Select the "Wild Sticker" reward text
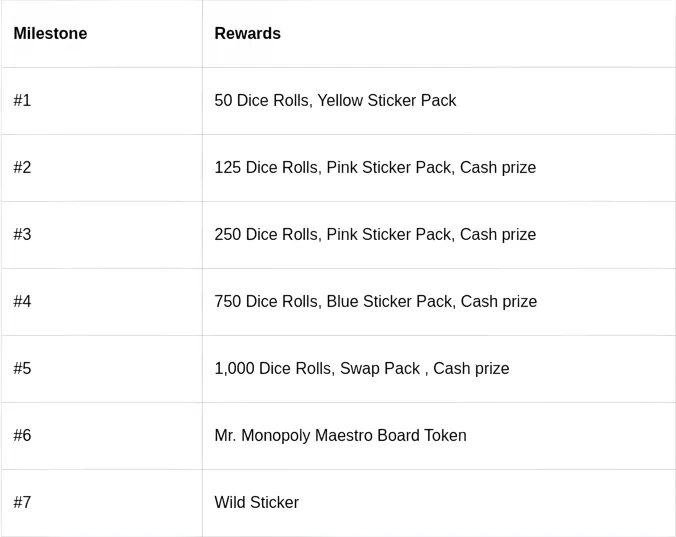Viewport: 676px width, 537px height. (x=256, y=503)
